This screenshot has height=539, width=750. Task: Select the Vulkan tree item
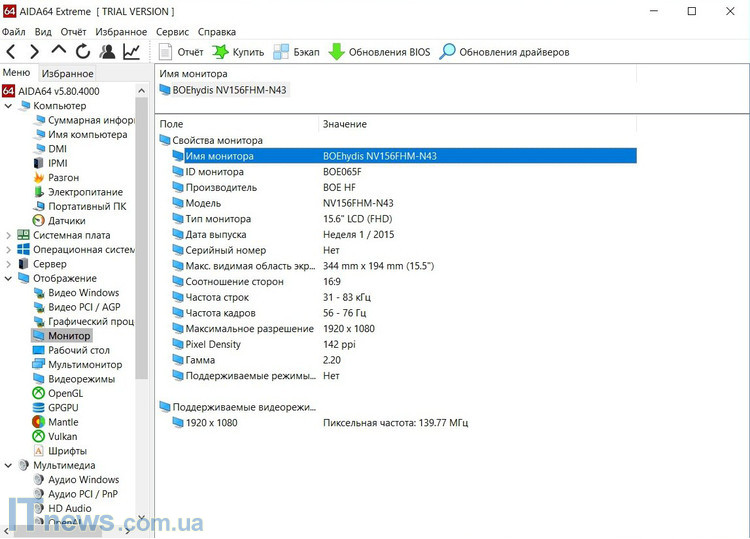tap(63, 437)
